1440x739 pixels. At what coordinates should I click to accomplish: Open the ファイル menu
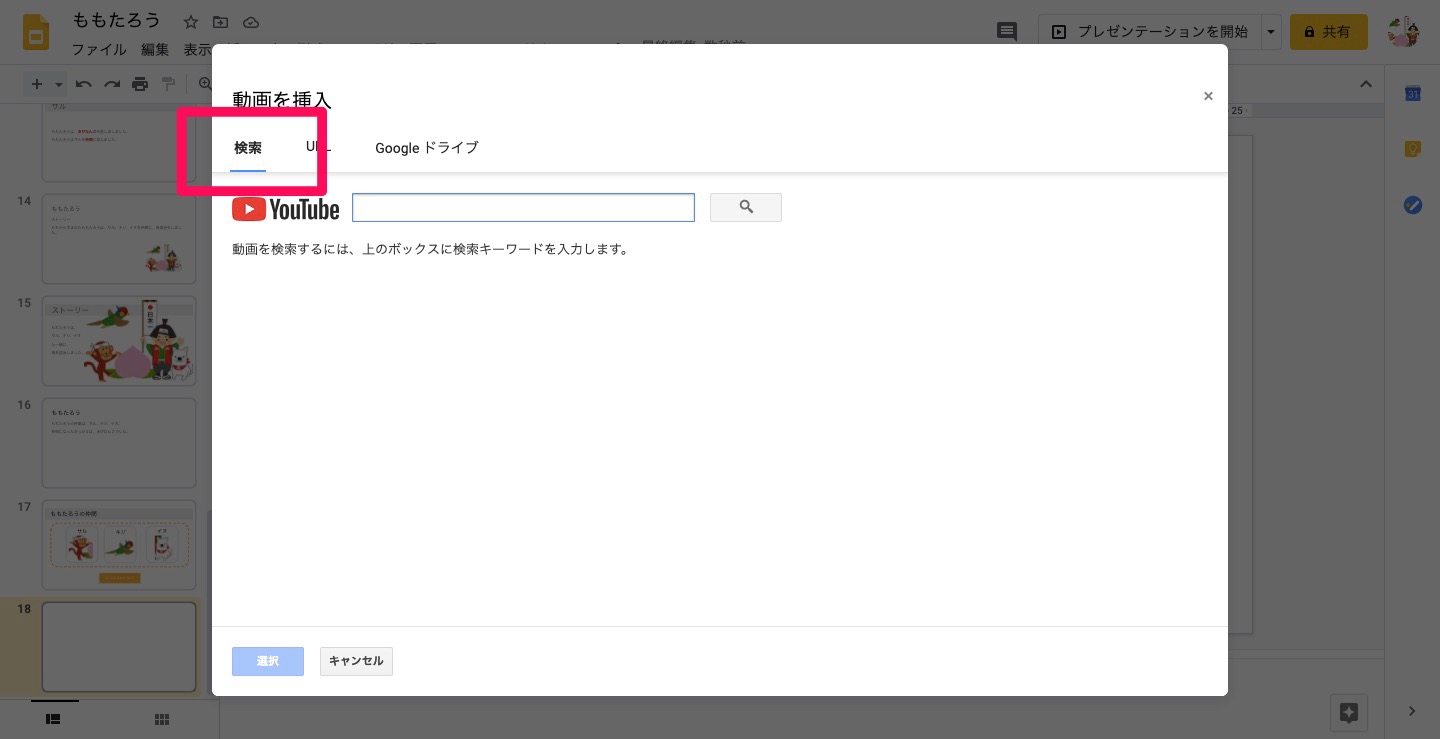click(99, 49)
